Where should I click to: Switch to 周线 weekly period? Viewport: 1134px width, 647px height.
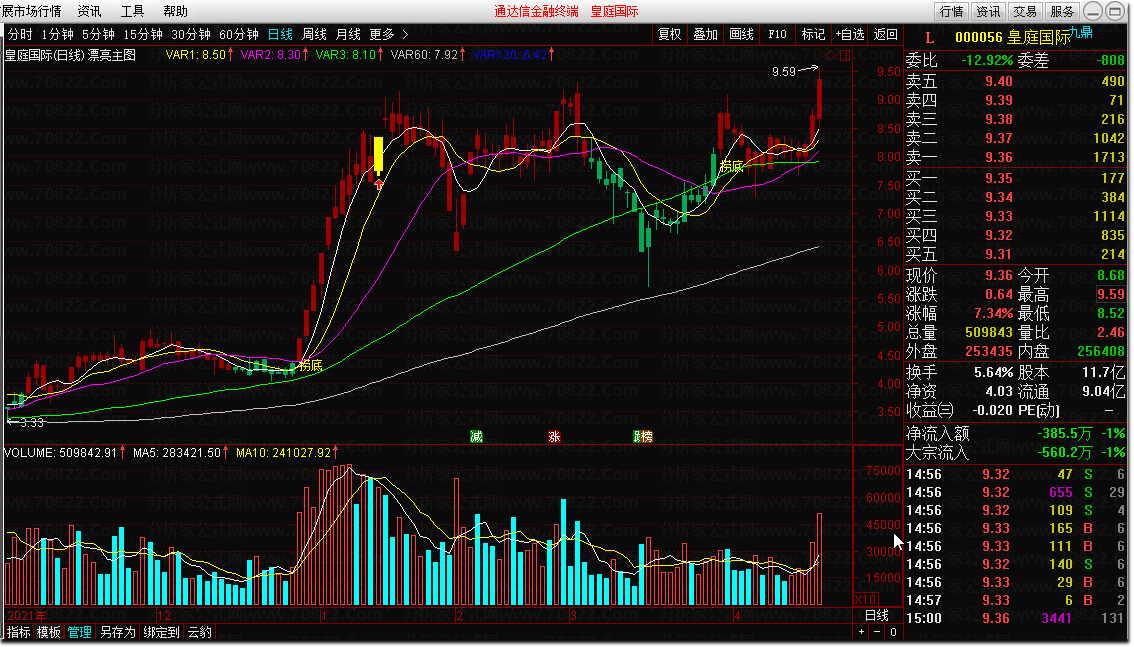click(315, 35)
